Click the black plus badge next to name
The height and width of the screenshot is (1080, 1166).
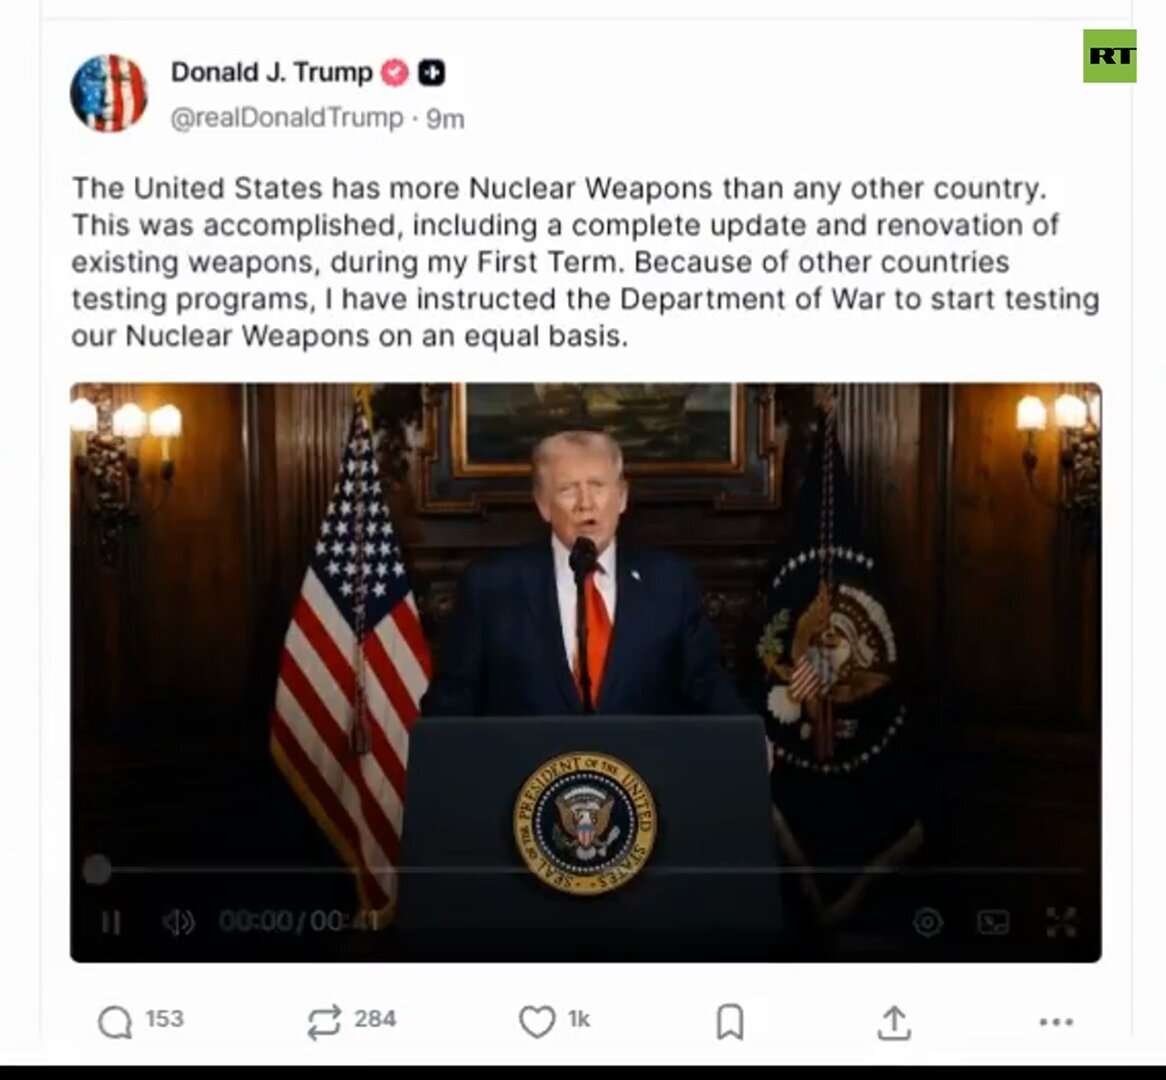pyautogui.click(x=431, y=73)
